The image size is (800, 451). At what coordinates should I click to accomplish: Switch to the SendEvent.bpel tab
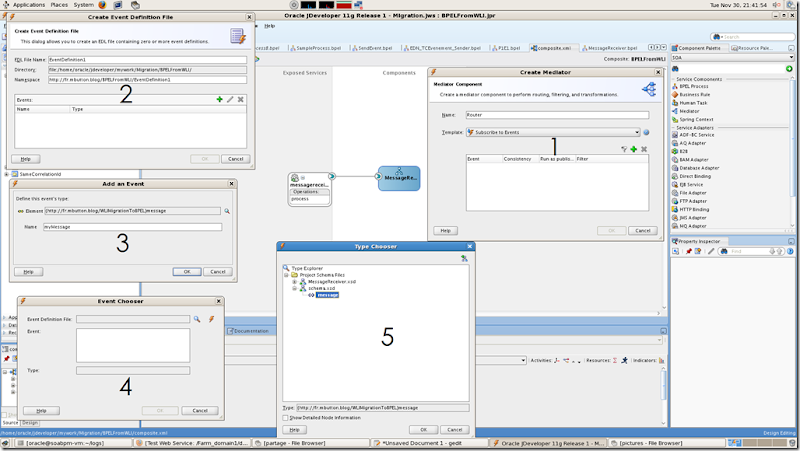pyautogui.click(x=372, y=48)
